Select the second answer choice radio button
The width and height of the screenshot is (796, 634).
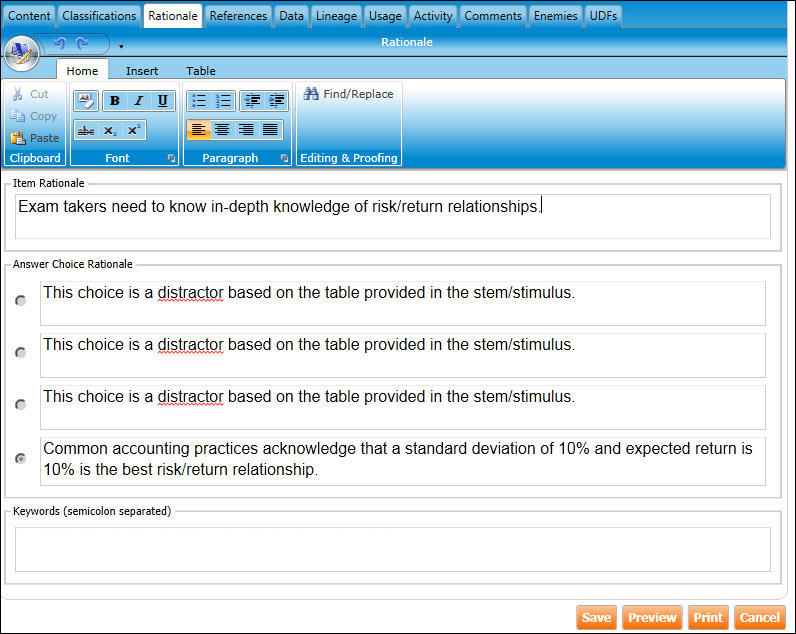point(21,353)
